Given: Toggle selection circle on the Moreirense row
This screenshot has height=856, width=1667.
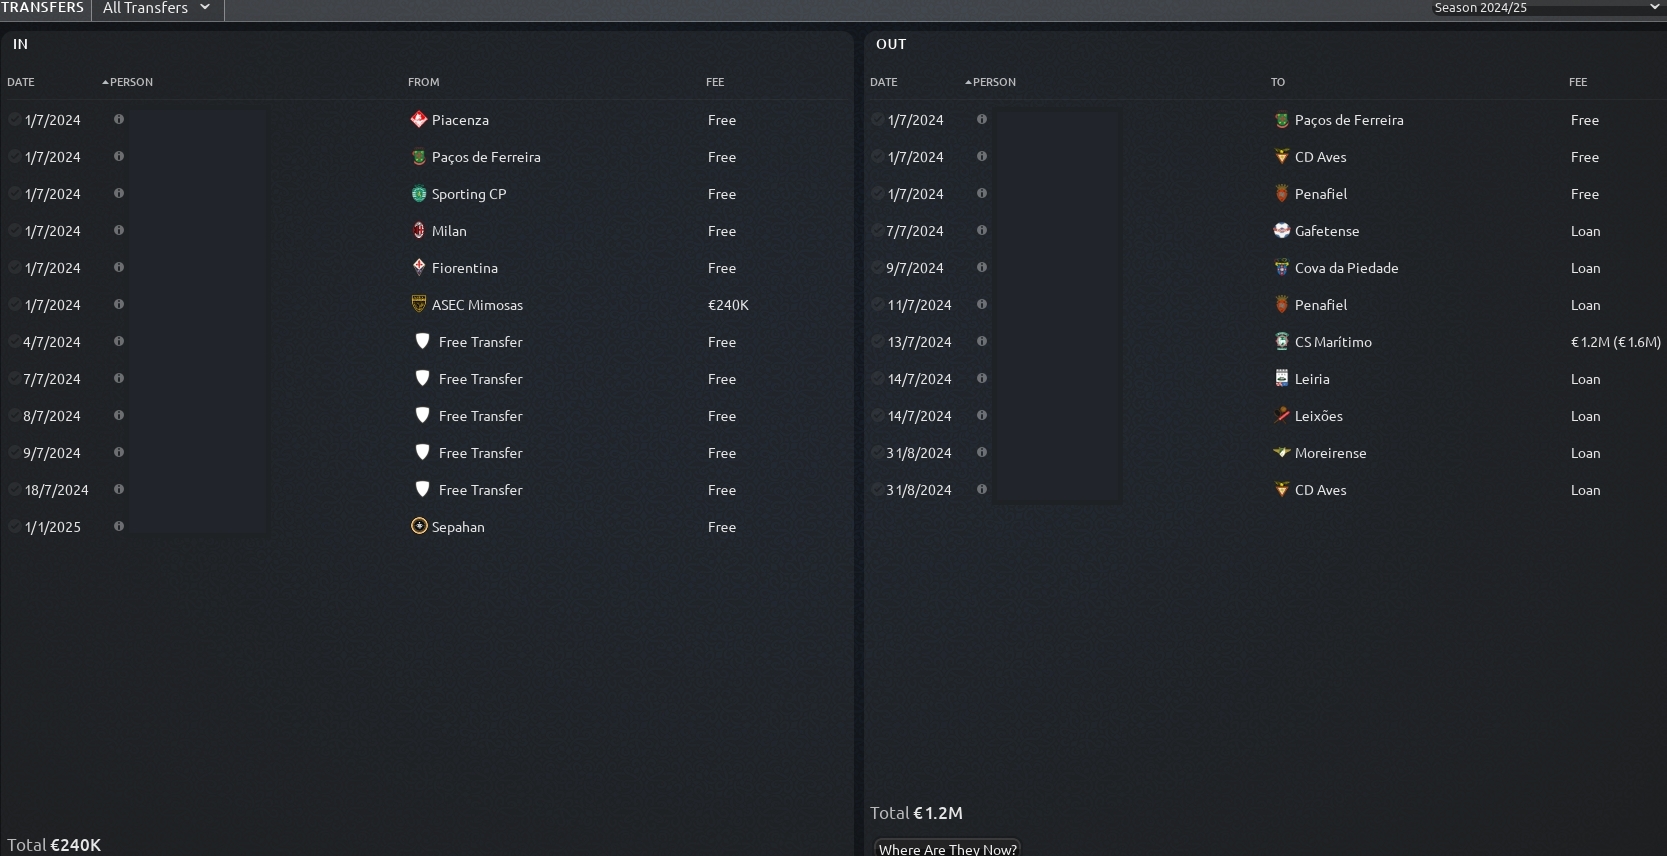Looking at the screenshot, I should 877,453.
